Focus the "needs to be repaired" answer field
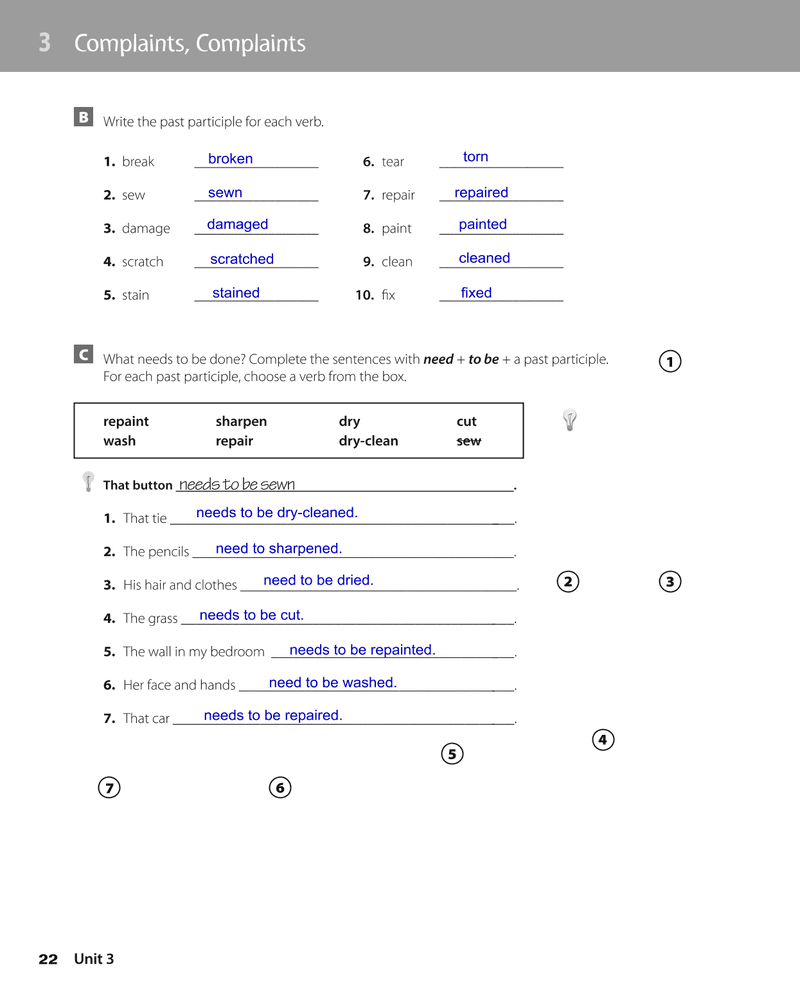 point(343,716)
